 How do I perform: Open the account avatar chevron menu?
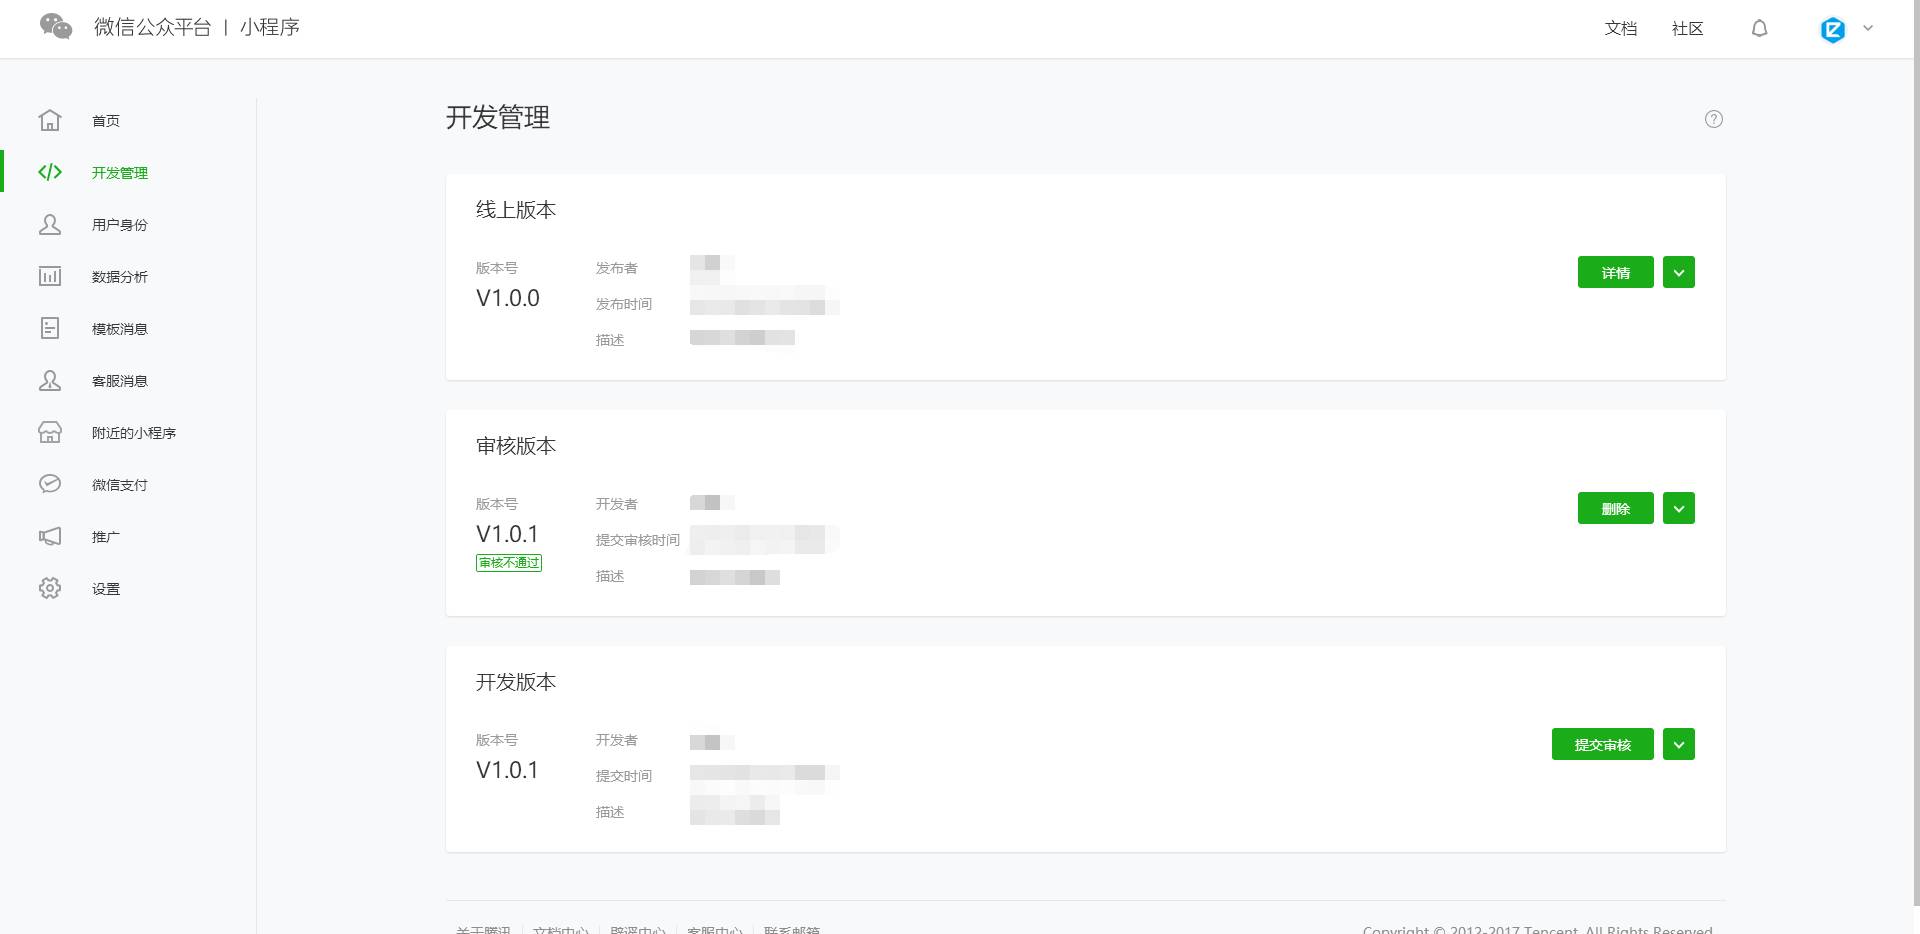(x=1868, y=28)
